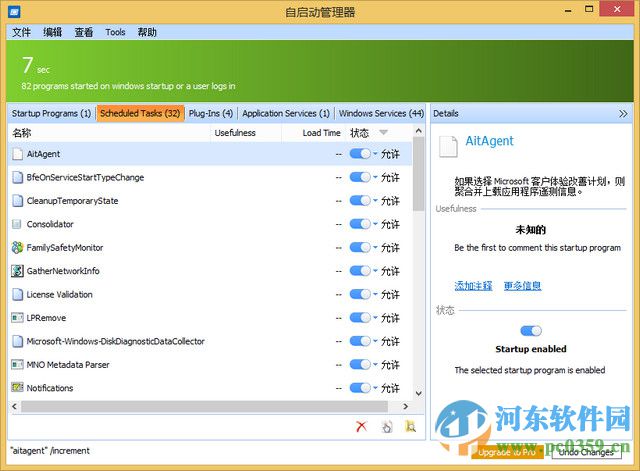Click the Notifications row icon
The height and width of the screenshot is (471, 640).
[17, 387]
